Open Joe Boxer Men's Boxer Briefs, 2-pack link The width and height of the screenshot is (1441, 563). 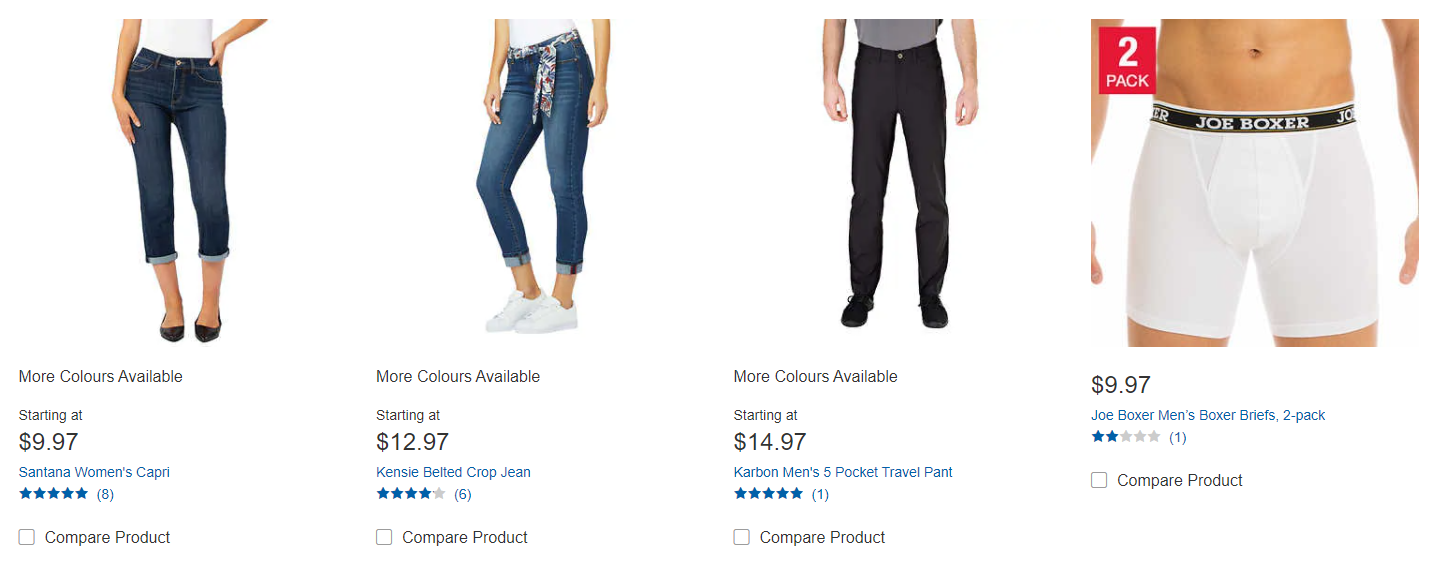click(1208, 415)
